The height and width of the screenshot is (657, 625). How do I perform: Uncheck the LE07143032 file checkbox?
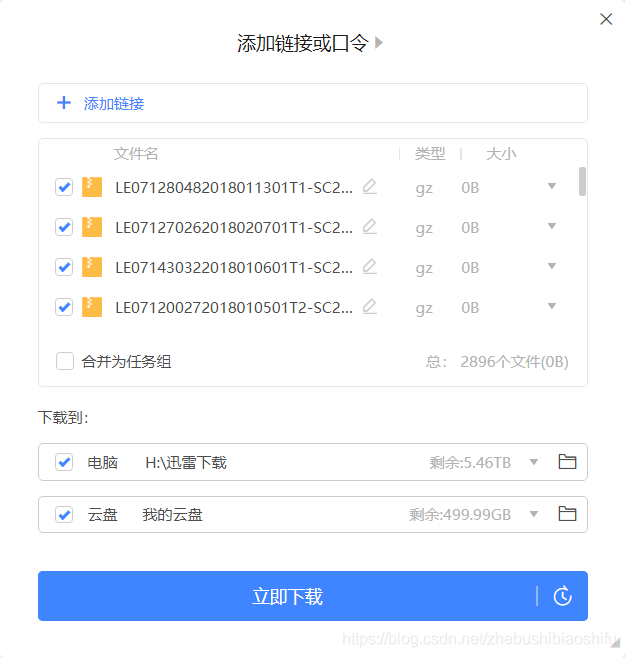(64, 267)
